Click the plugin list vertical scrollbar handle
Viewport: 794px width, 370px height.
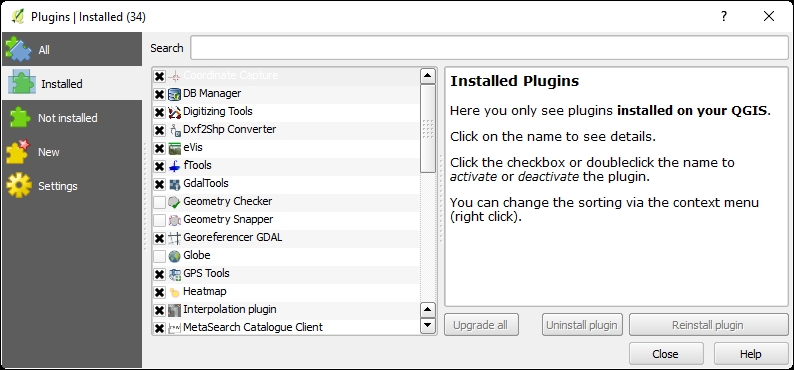click(x=428, y=129)
